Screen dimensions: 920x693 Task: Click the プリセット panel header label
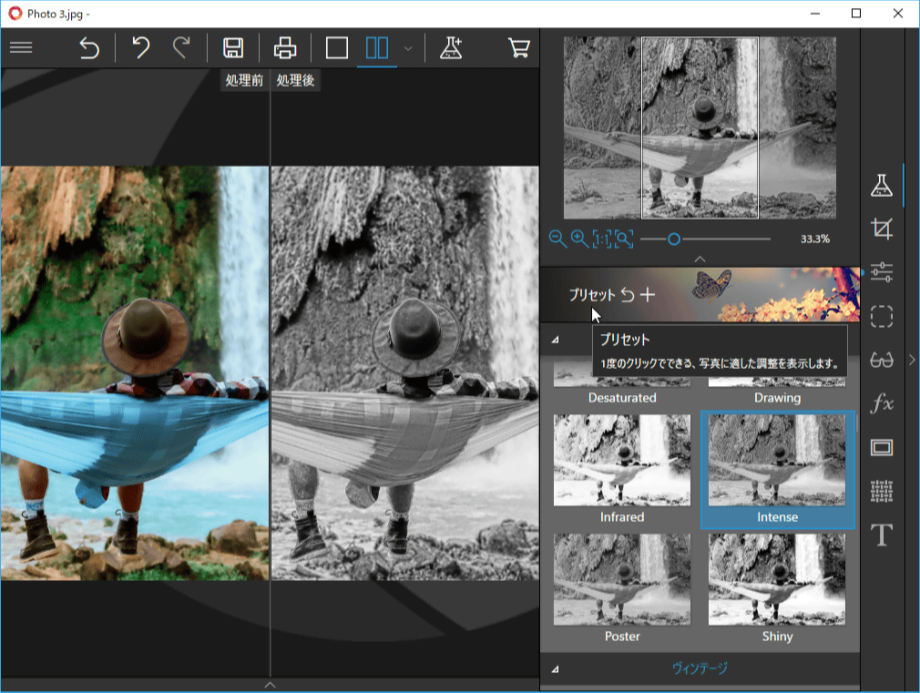[592, 295]
